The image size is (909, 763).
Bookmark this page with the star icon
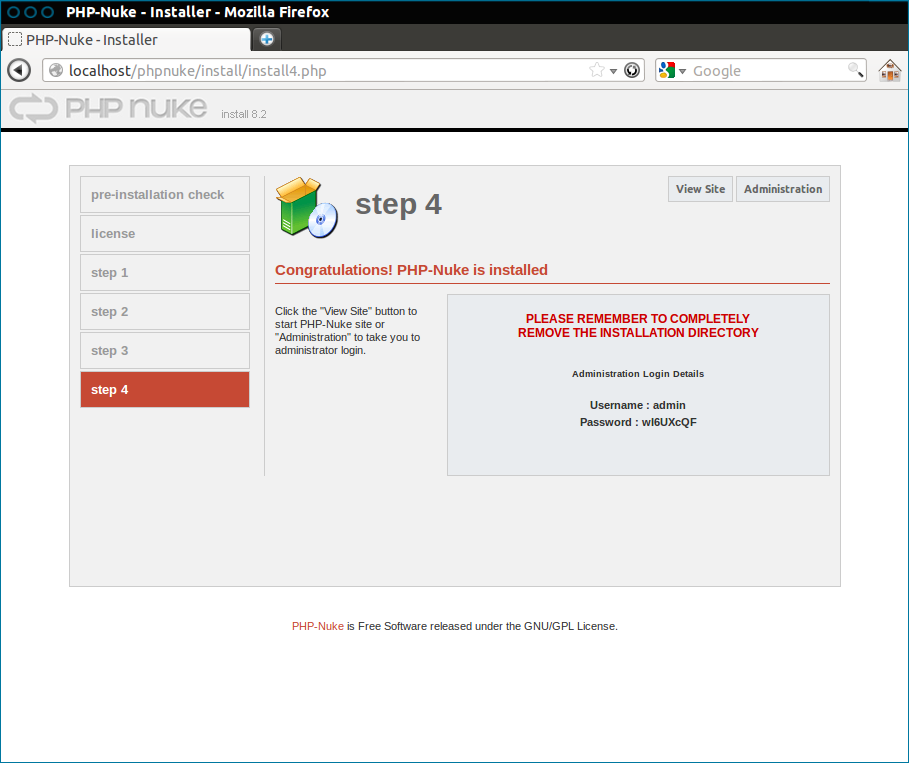click(597, 70)
